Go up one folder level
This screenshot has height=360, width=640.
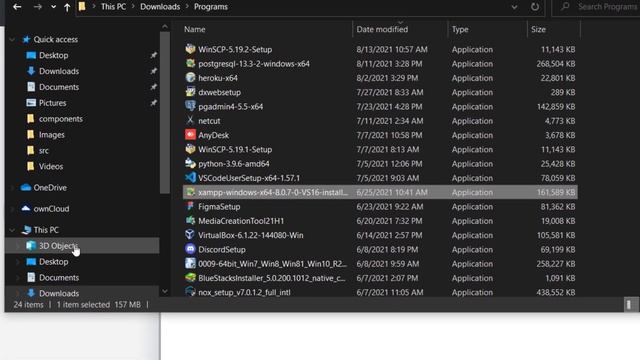[67, 7]
